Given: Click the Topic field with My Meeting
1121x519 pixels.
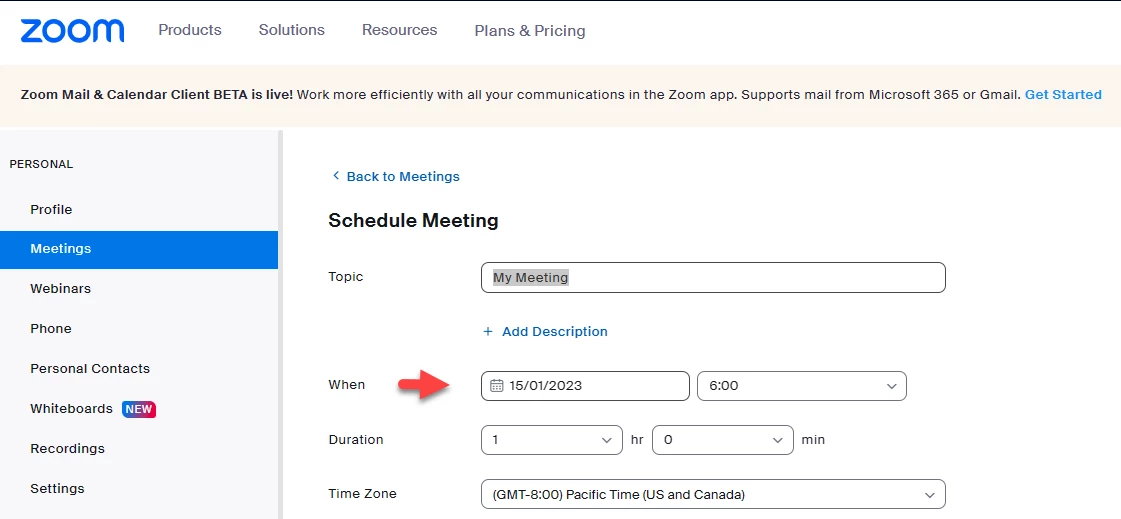Looking at the screenshot, I should [713, 277].
